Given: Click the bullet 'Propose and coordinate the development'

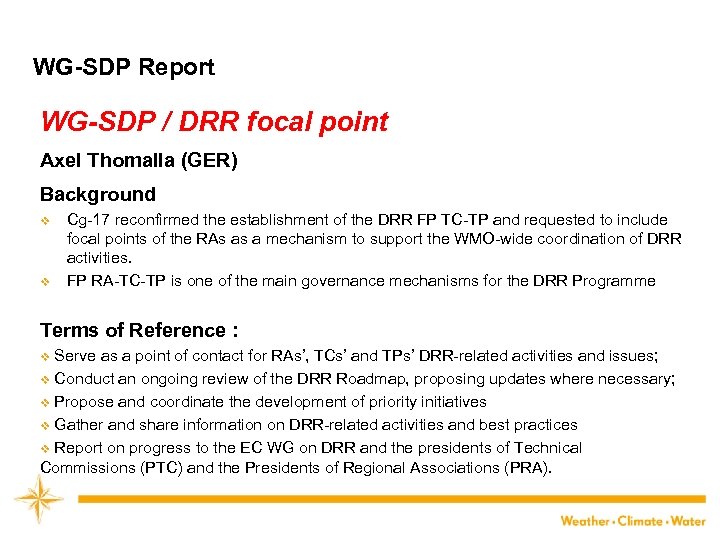Looking at the screenshot, I should [x=270, y=402].
